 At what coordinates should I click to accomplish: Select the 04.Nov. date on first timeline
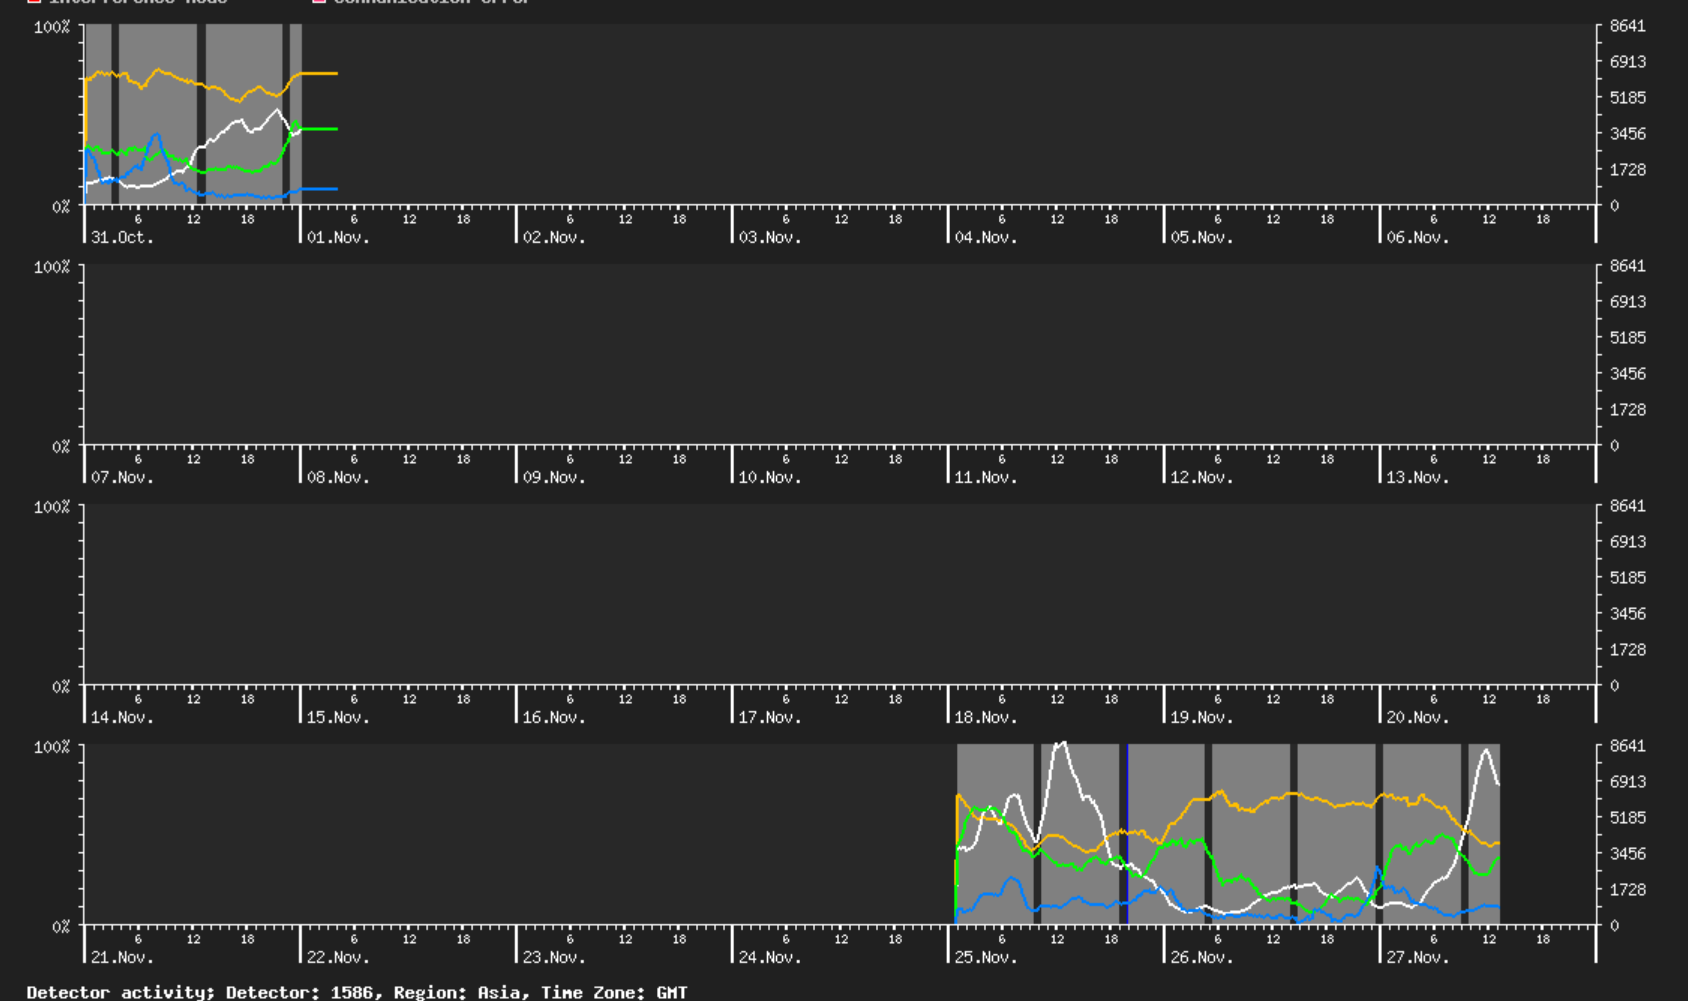coord(985,238)
